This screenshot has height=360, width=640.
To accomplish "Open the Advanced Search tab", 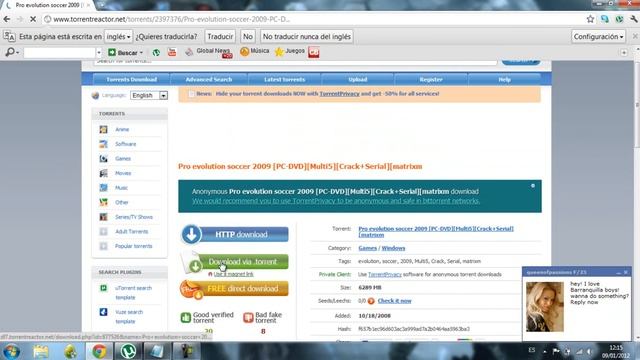I will [x=209, y=80].
